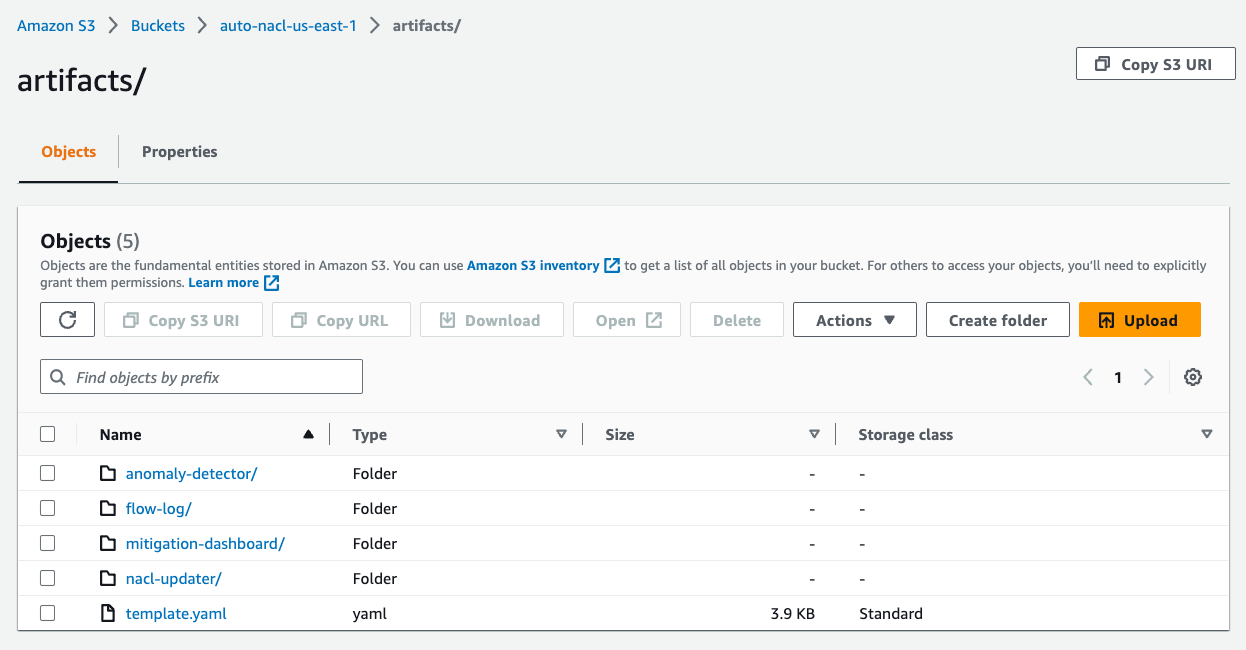1246x650 pixels.
Task: Select the checkbox for template.yaml
Action: tap(47, 612)
